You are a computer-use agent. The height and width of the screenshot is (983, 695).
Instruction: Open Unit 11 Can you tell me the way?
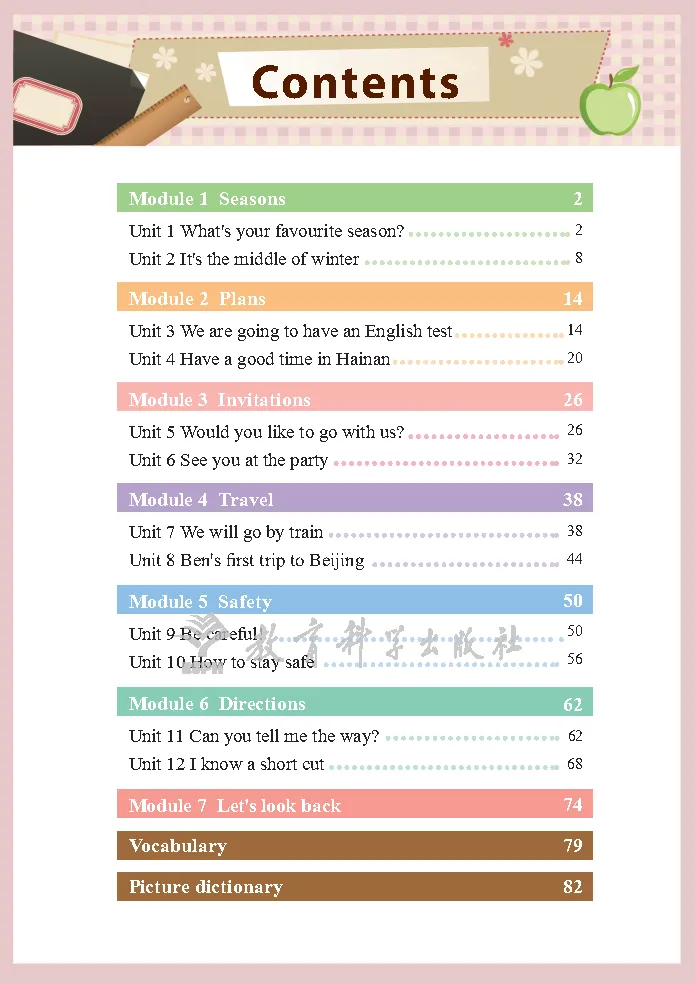click(255, 736)
